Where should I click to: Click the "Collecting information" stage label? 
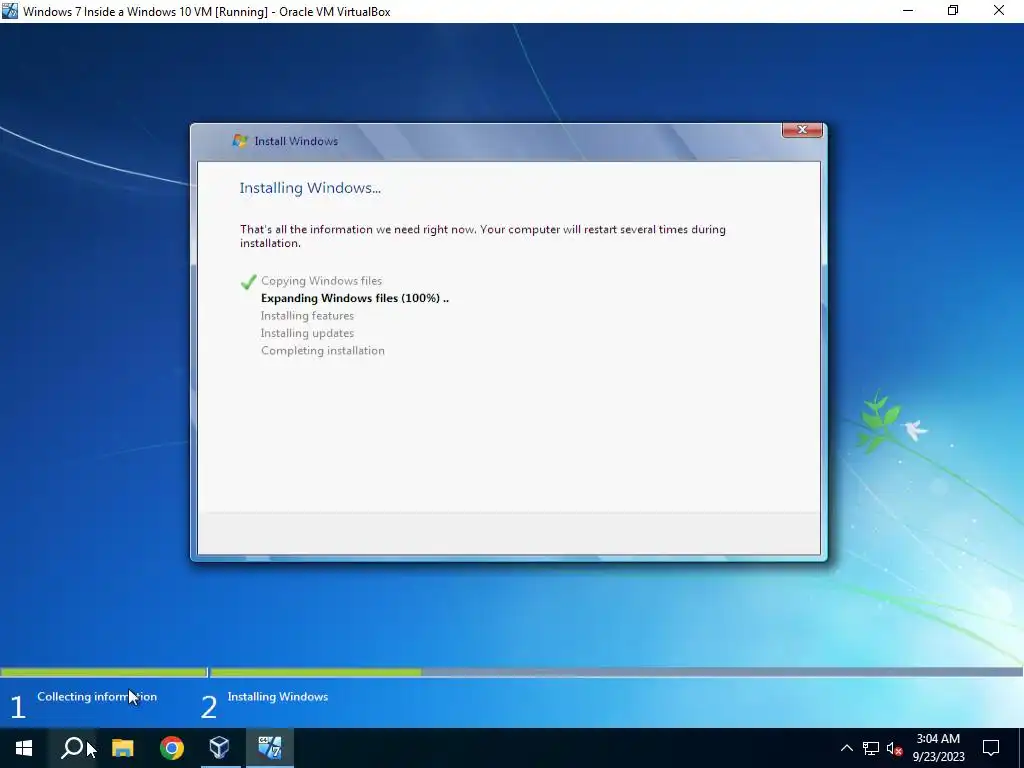[97, 697]
